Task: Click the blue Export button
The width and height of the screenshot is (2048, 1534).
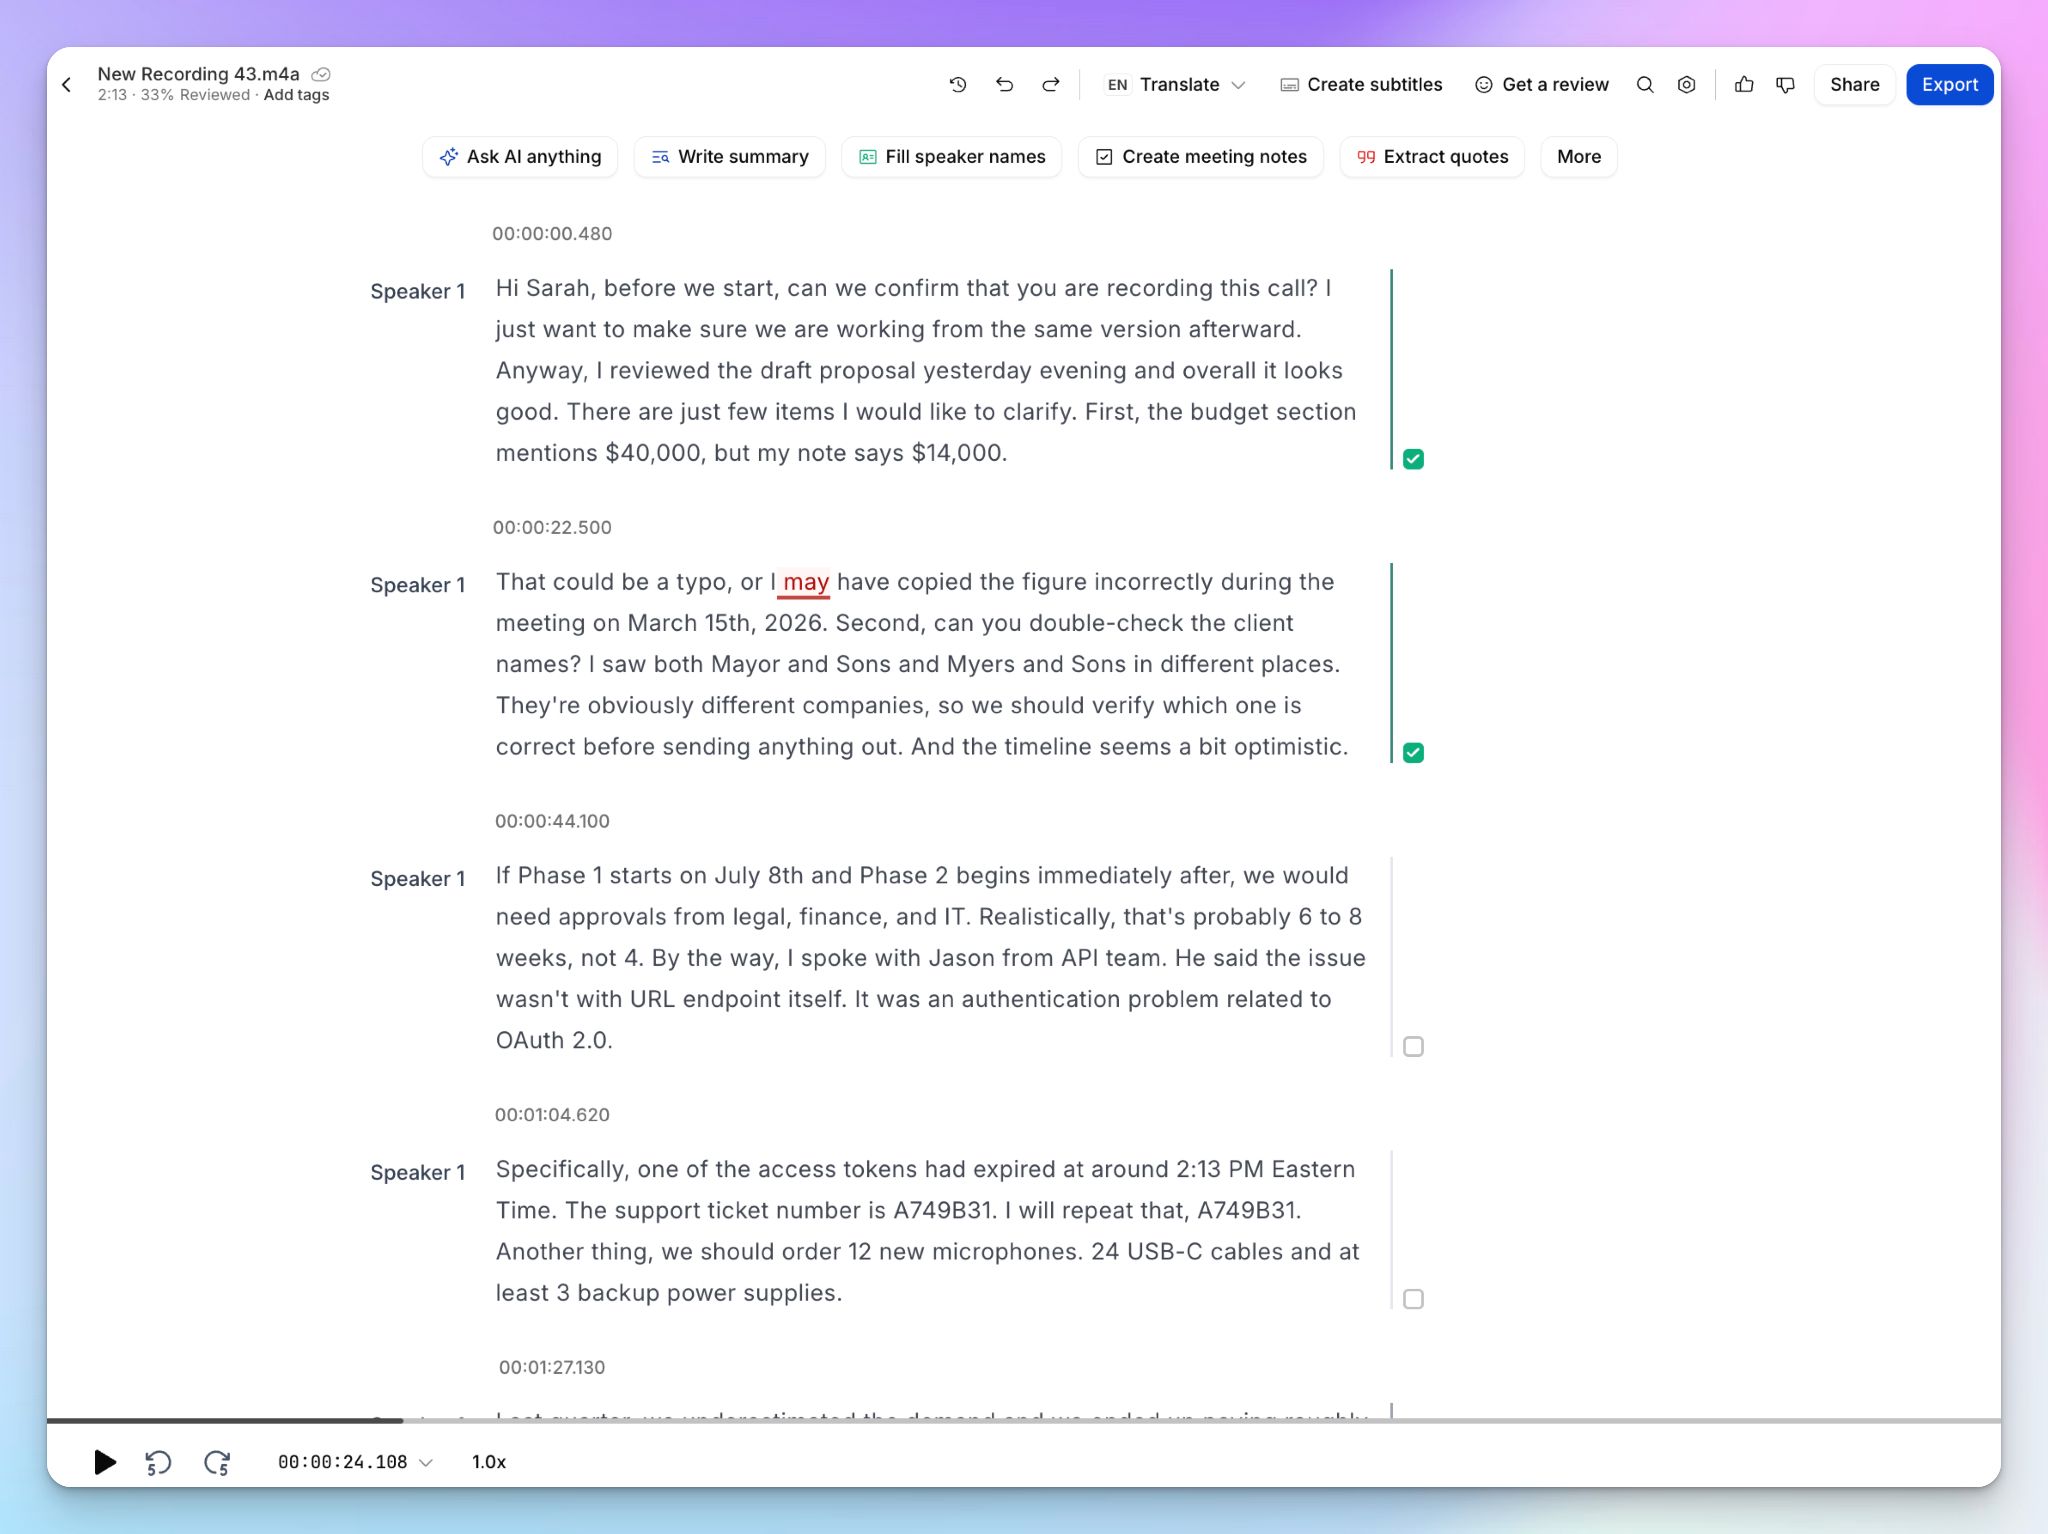Action: (1949, 85)
